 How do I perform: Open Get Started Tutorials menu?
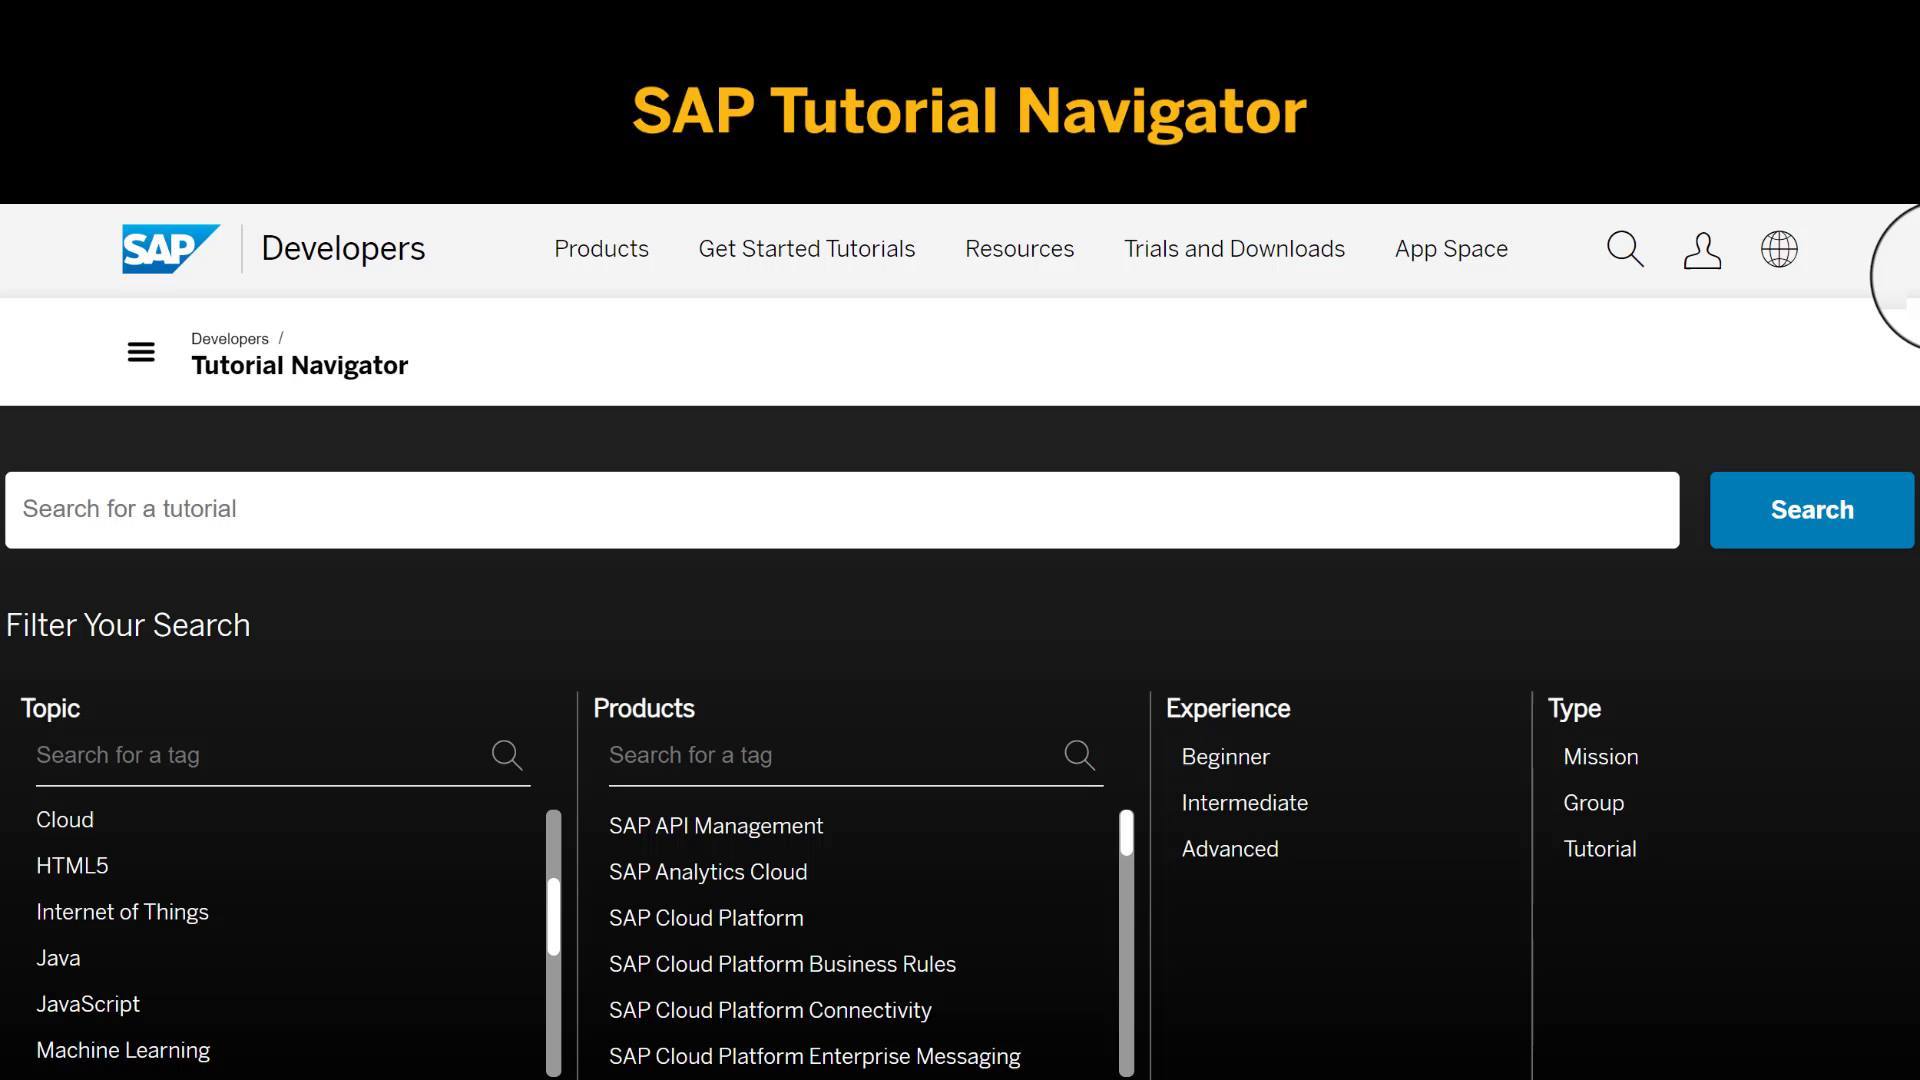[806, 249]
